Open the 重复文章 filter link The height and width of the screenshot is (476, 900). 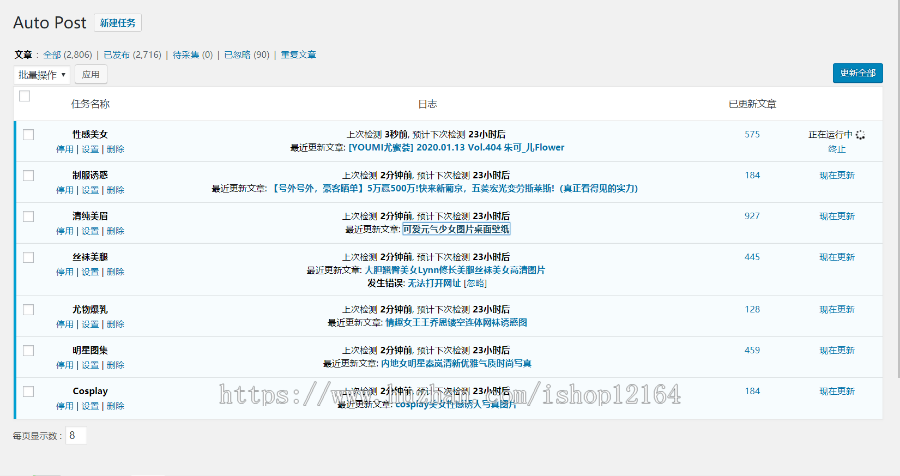click(298, 55)
